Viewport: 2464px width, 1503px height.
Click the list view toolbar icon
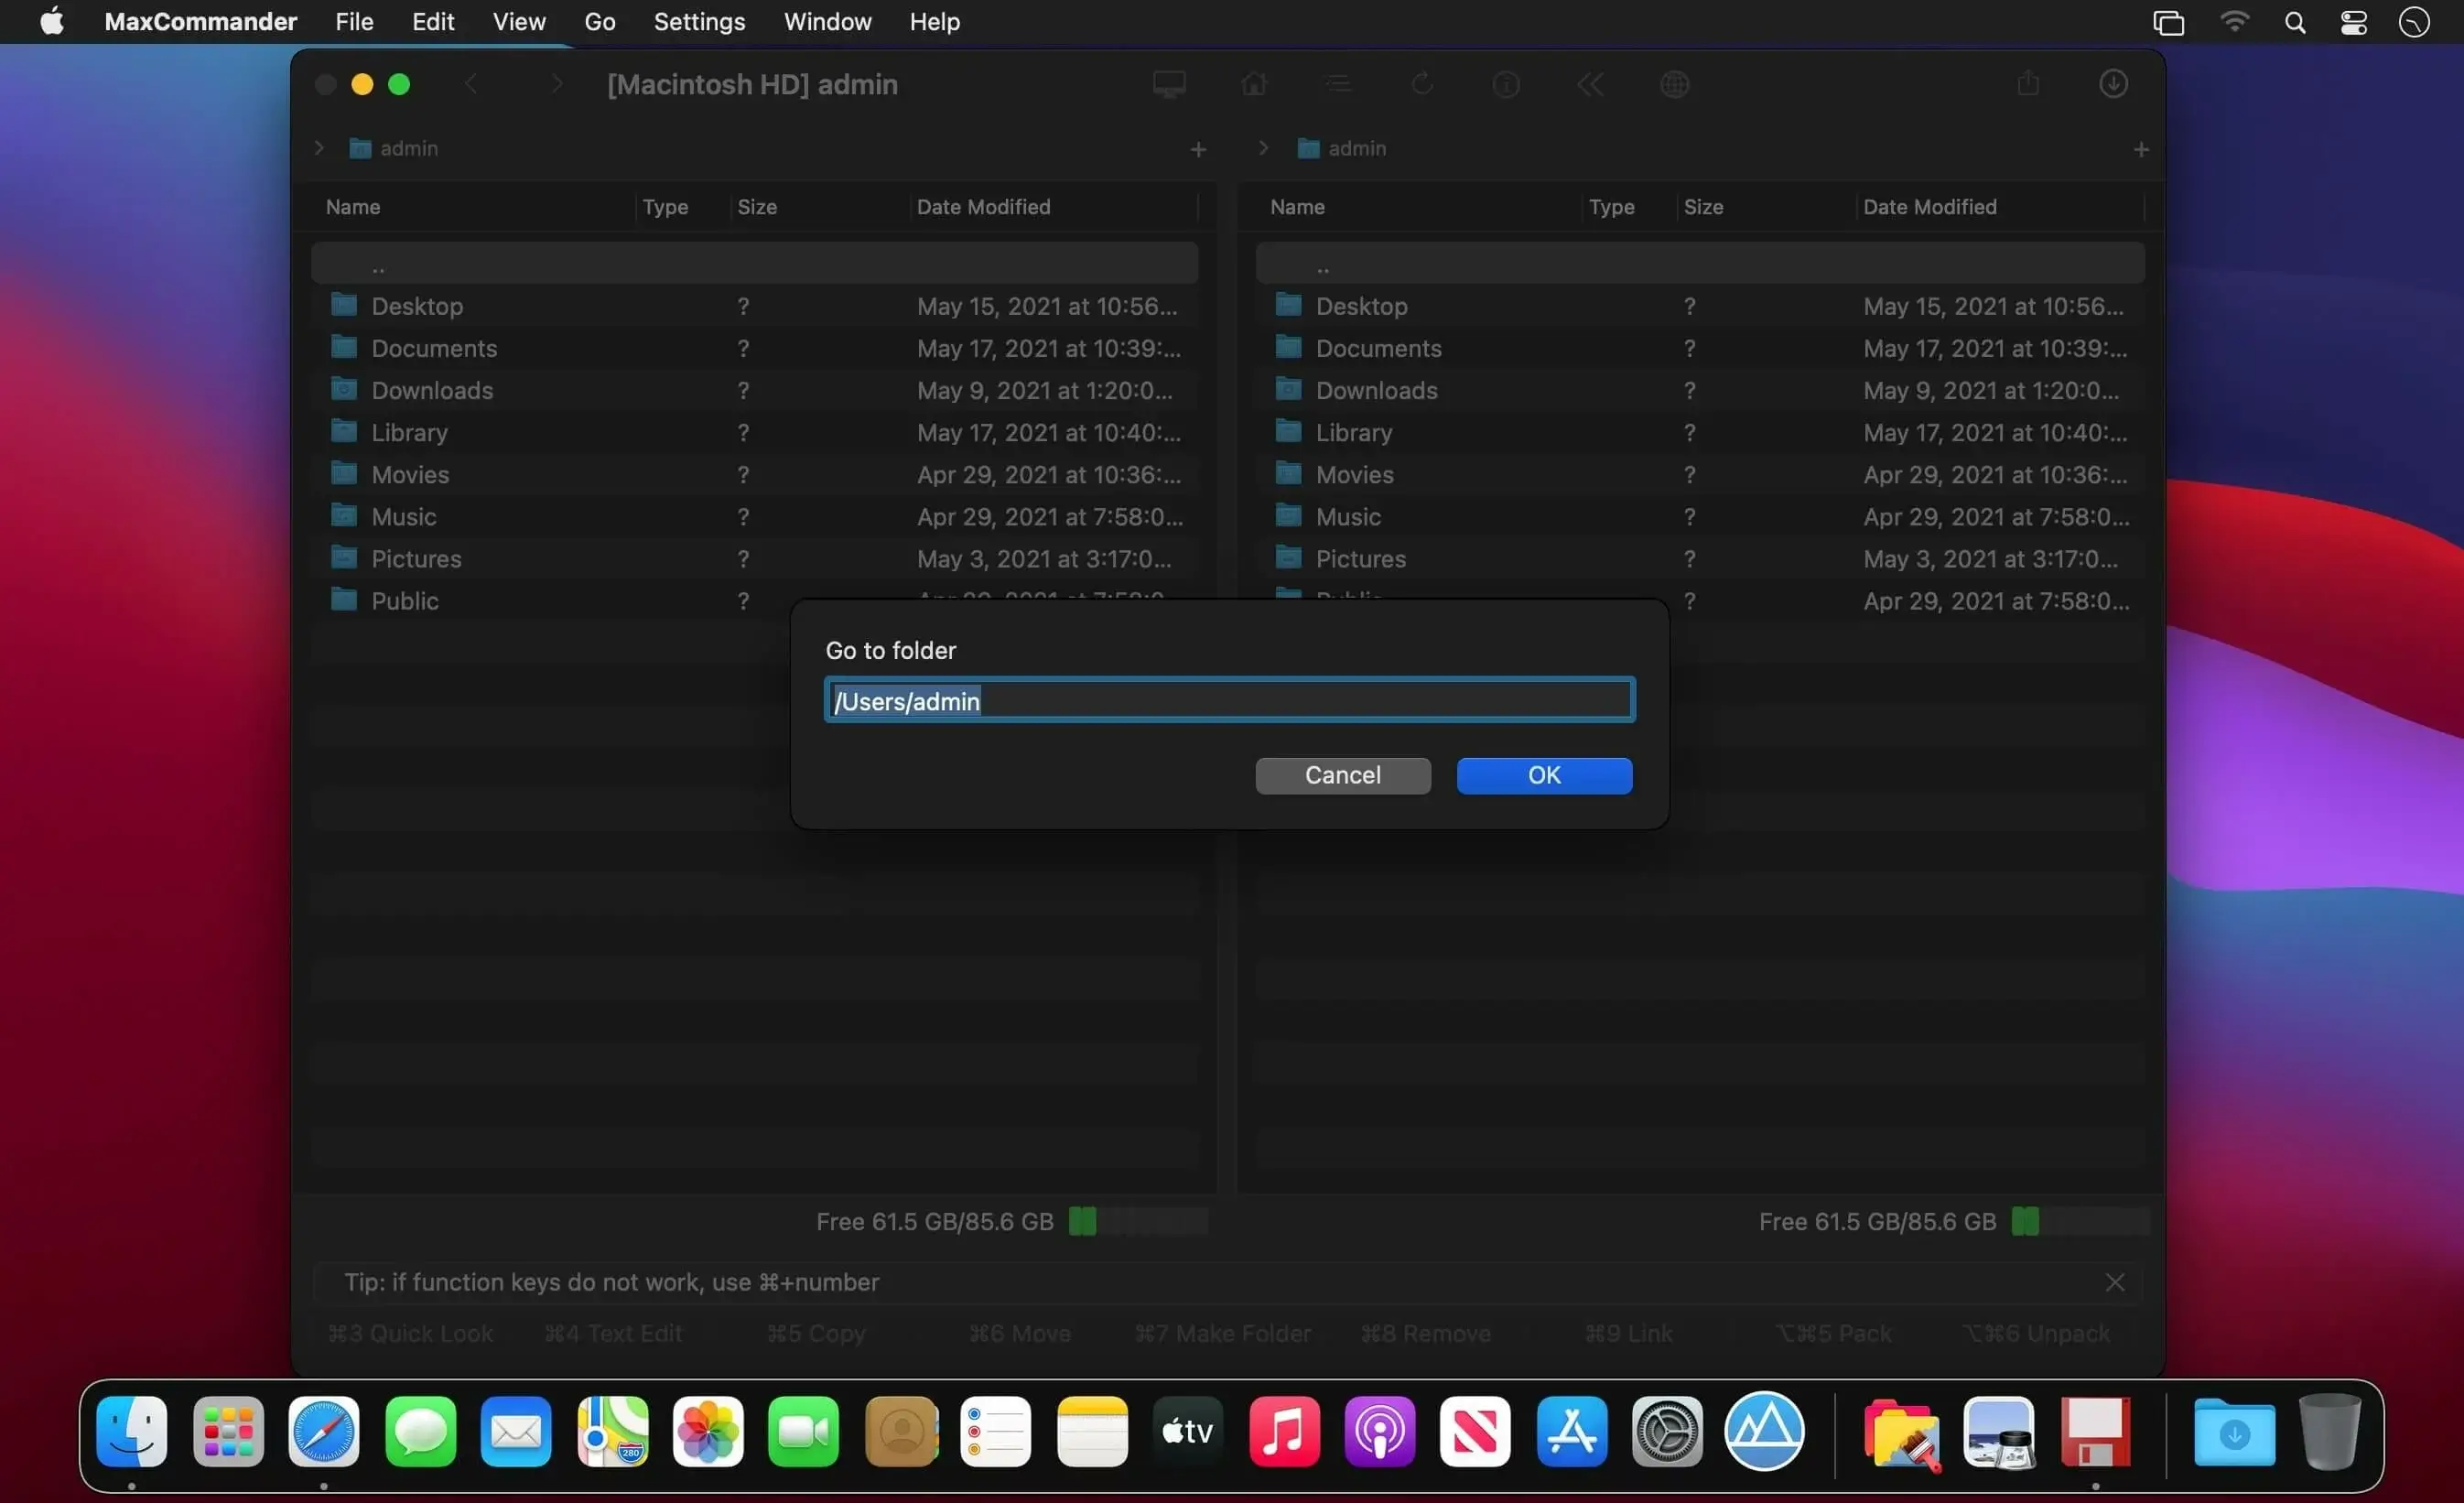1338,84
